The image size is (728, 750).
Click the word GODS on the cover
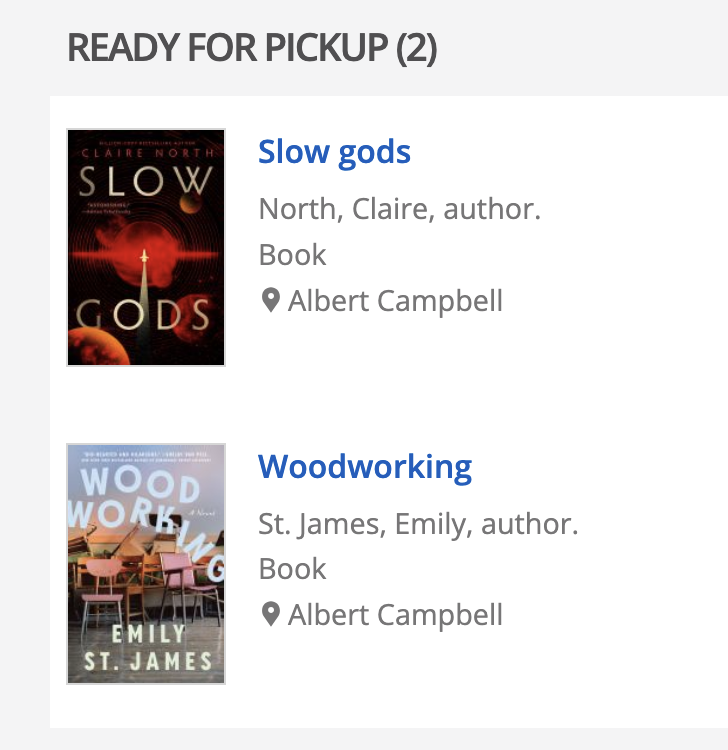pos(146,314)
